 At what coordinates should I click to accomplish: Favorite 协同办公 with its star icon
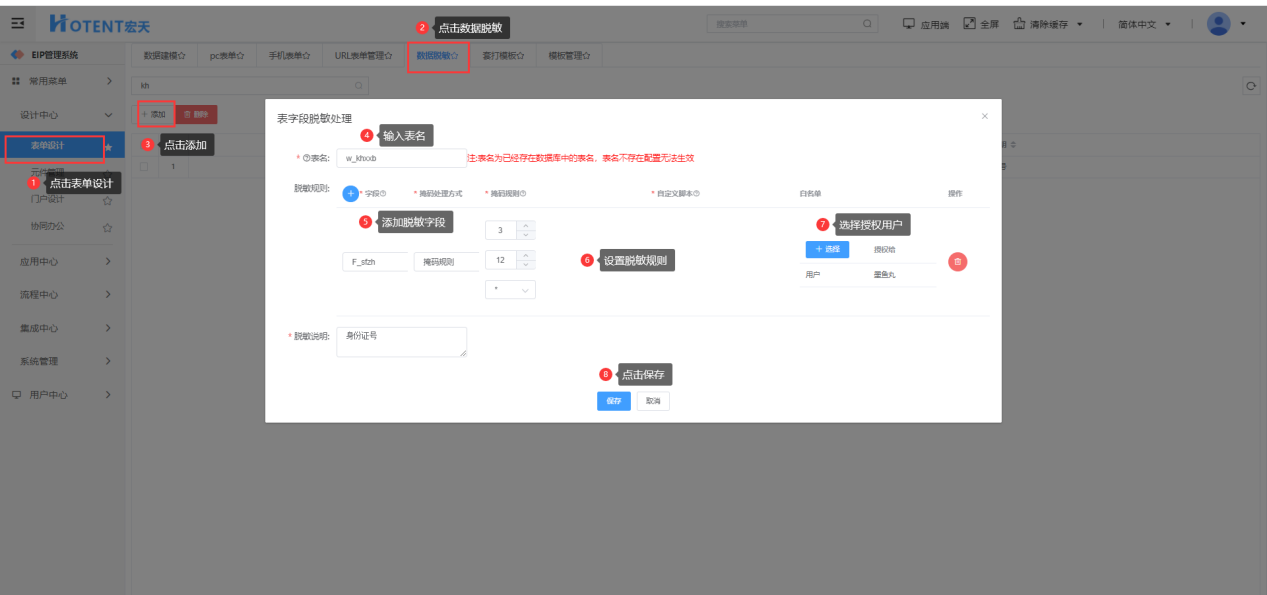[107, 227]
